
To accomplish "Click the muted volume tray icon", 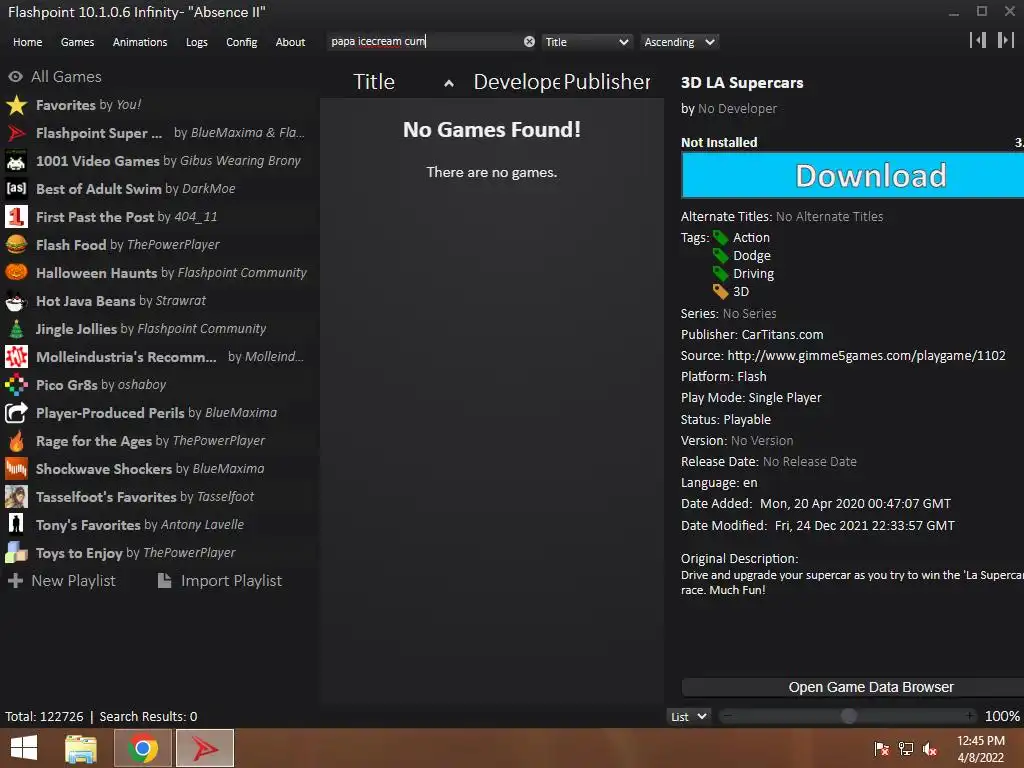I will tap(930, 748).
